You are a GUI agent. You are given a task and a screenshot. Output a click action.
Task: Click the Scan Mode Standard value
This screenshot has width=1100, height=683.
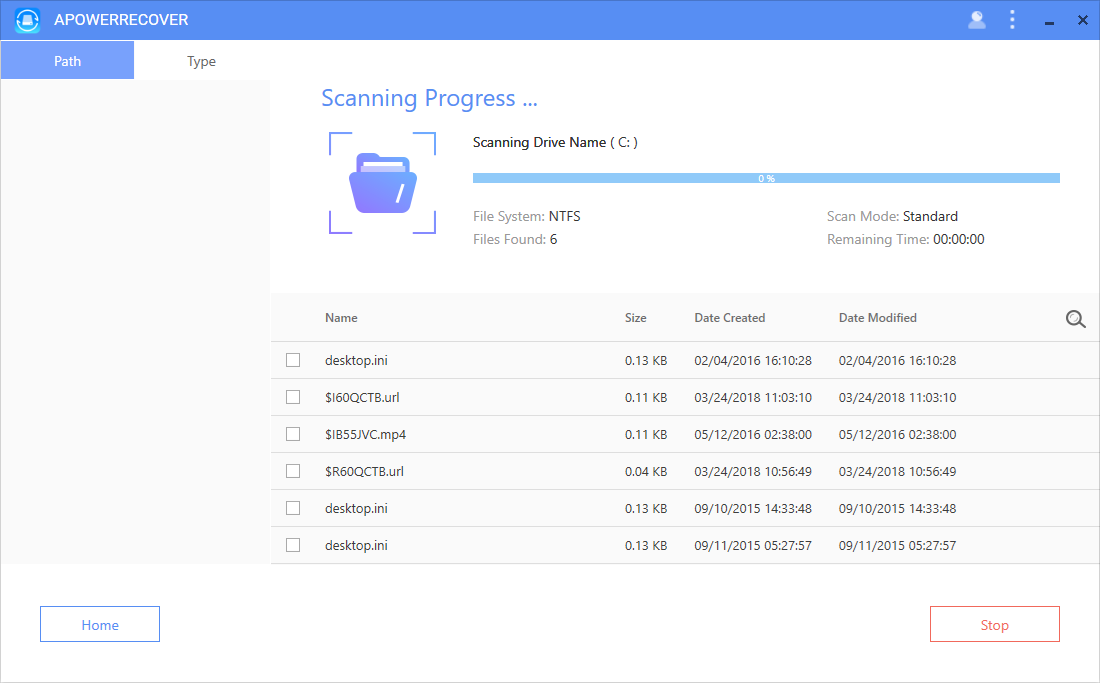point(930,216)
